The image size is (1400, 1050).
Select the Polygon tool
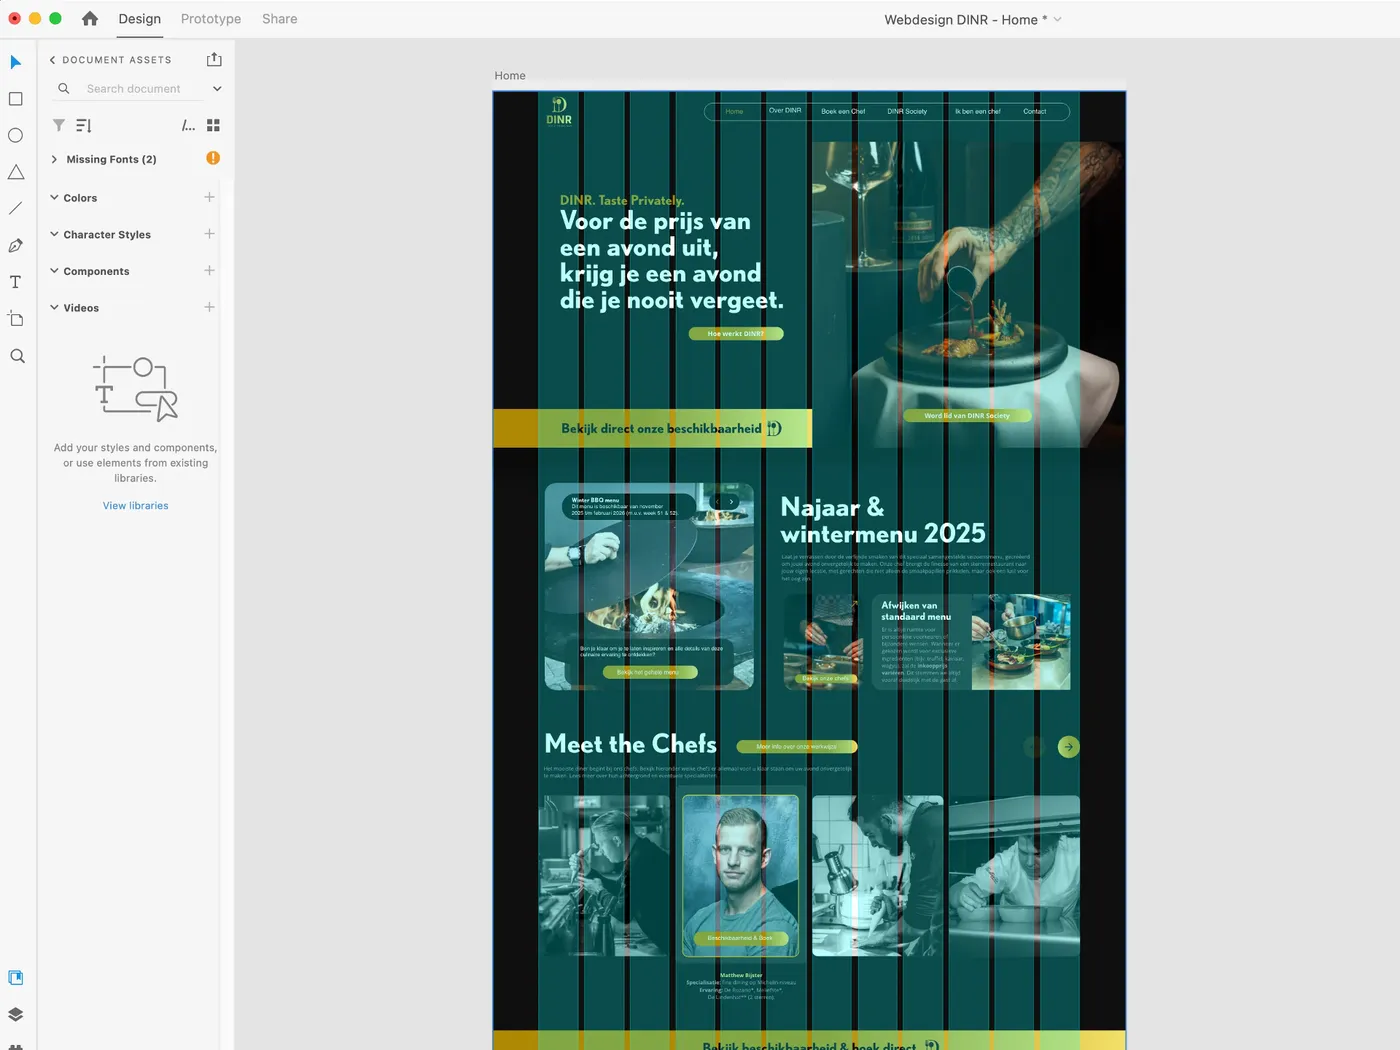pyautogui.click(x=16, y=172)
